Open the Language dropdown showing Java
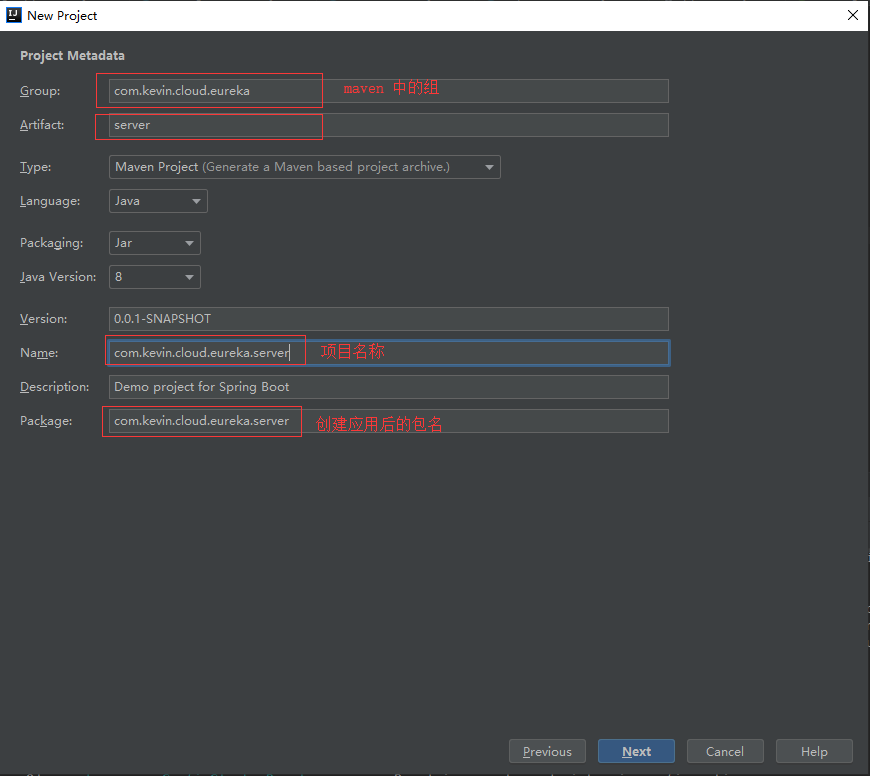 (x=158, y=201)
